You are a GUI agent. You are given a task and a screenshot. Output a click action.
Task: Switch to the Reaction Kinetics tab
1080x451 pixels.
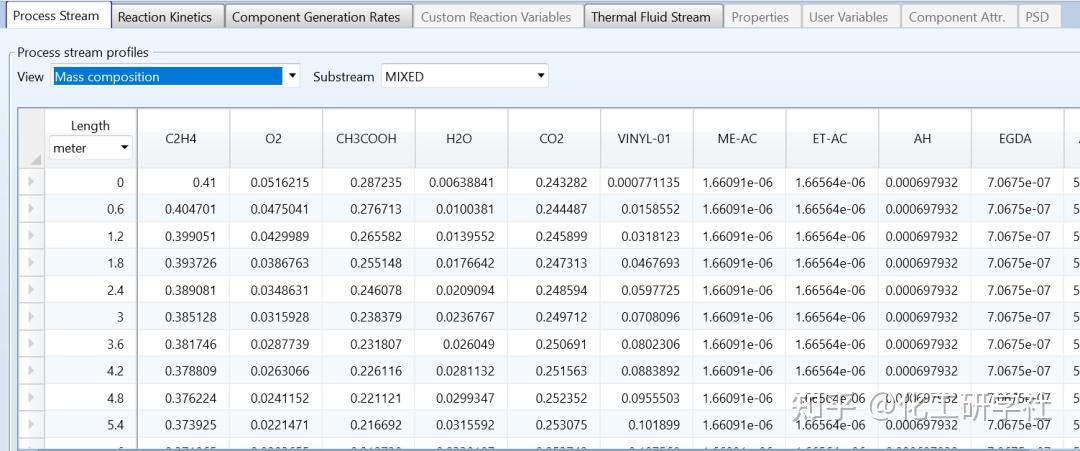tap(165, 17)
